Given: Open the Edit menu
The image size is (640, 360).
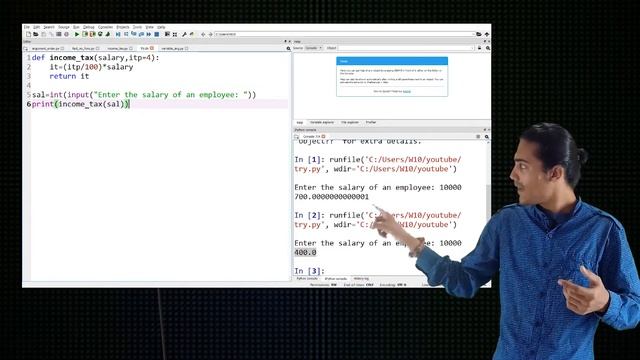Looking at the screenshot, I should click(36, 27).
